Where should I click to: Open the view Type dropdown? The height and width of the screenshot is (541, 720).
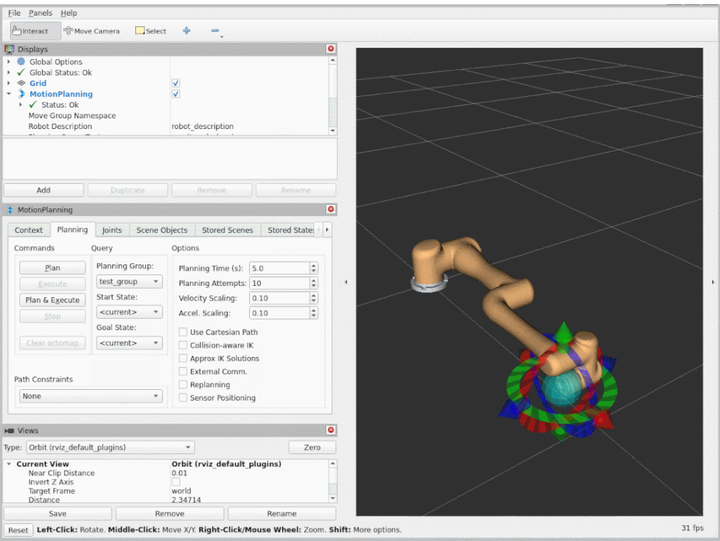[110, 447]
